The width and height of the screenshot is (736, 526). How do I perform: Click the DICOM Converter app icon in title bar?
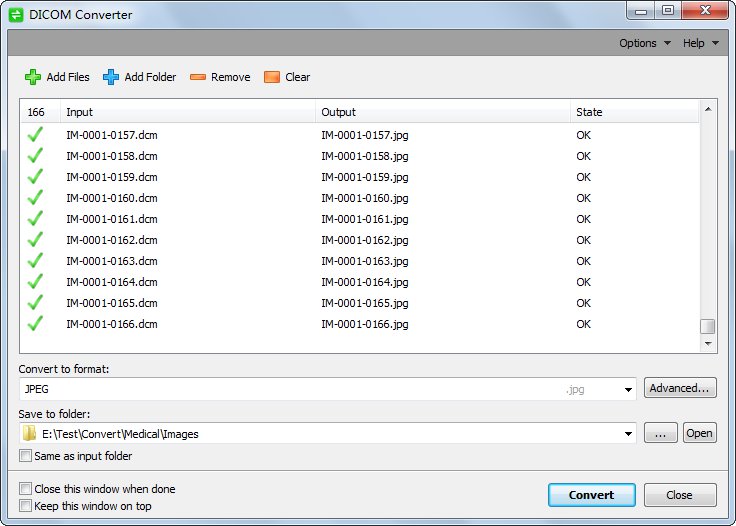[16, 15]
